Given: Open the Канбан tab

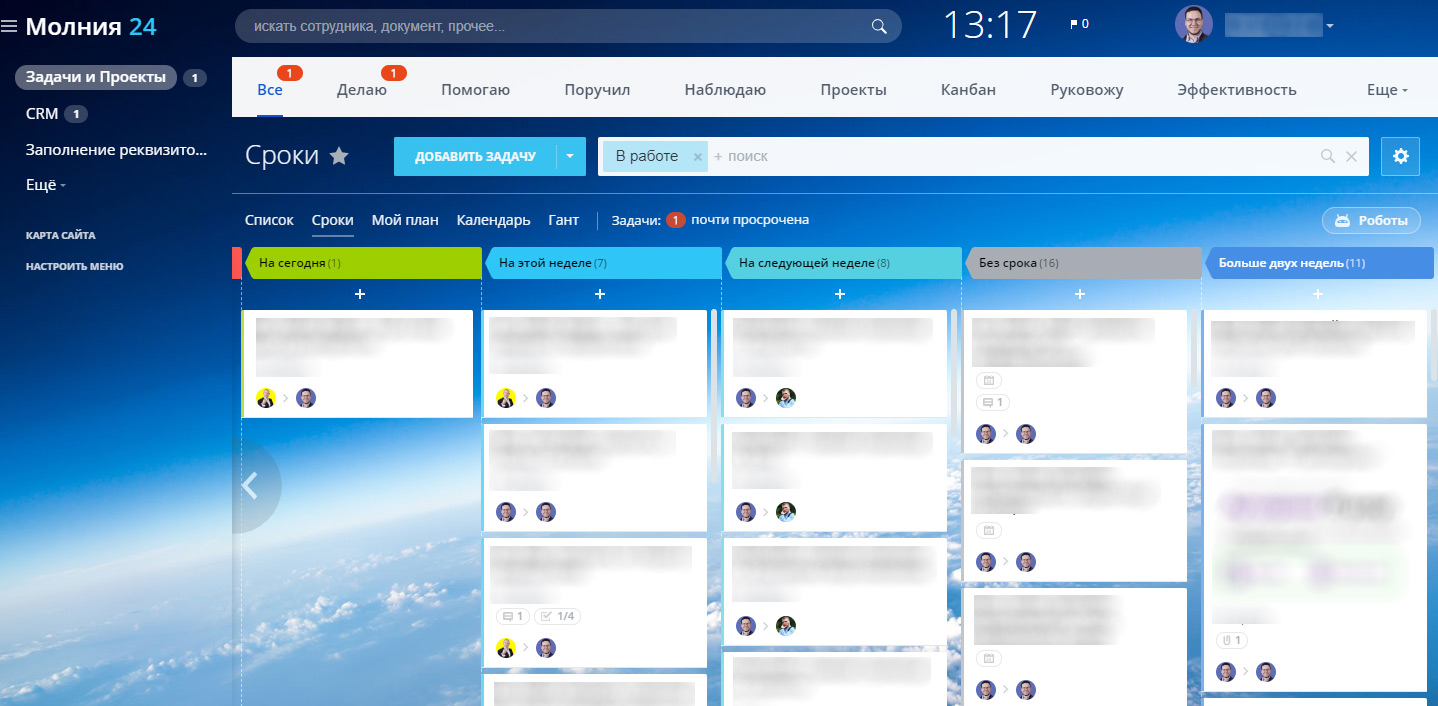Looking at the screenshot, I should pos(968,90).
